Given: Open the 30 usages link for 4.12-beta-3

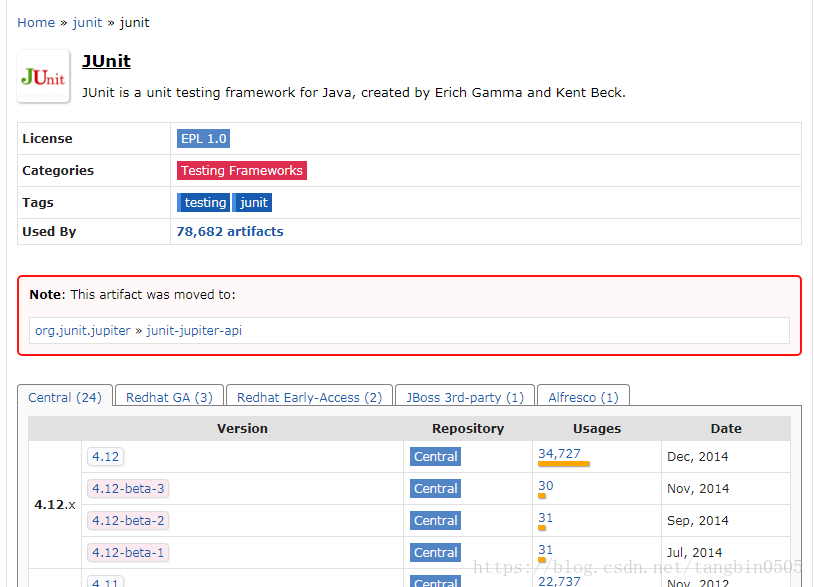Looking at the screenshot, I should point(546,486).
